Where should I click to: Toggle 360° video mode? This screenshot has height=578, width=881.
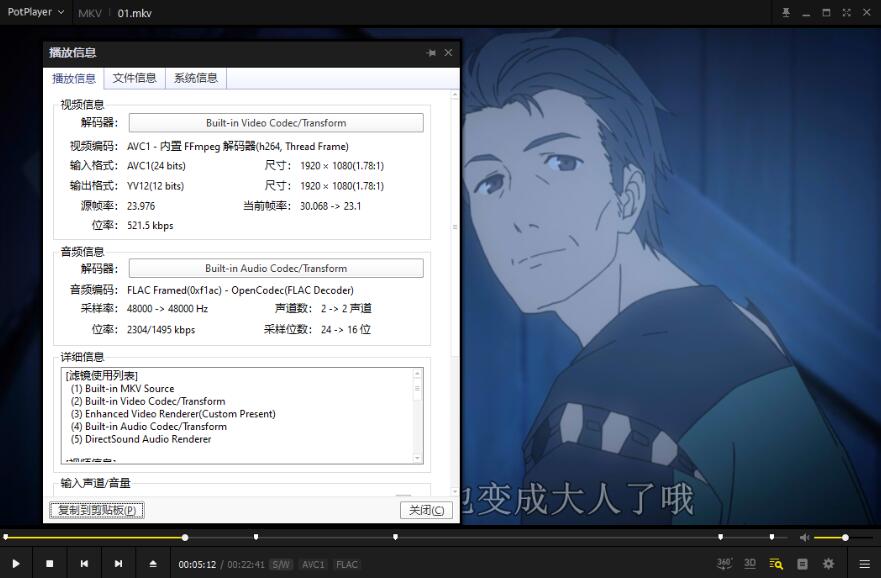pyautogui.click(x=724, y=564)
